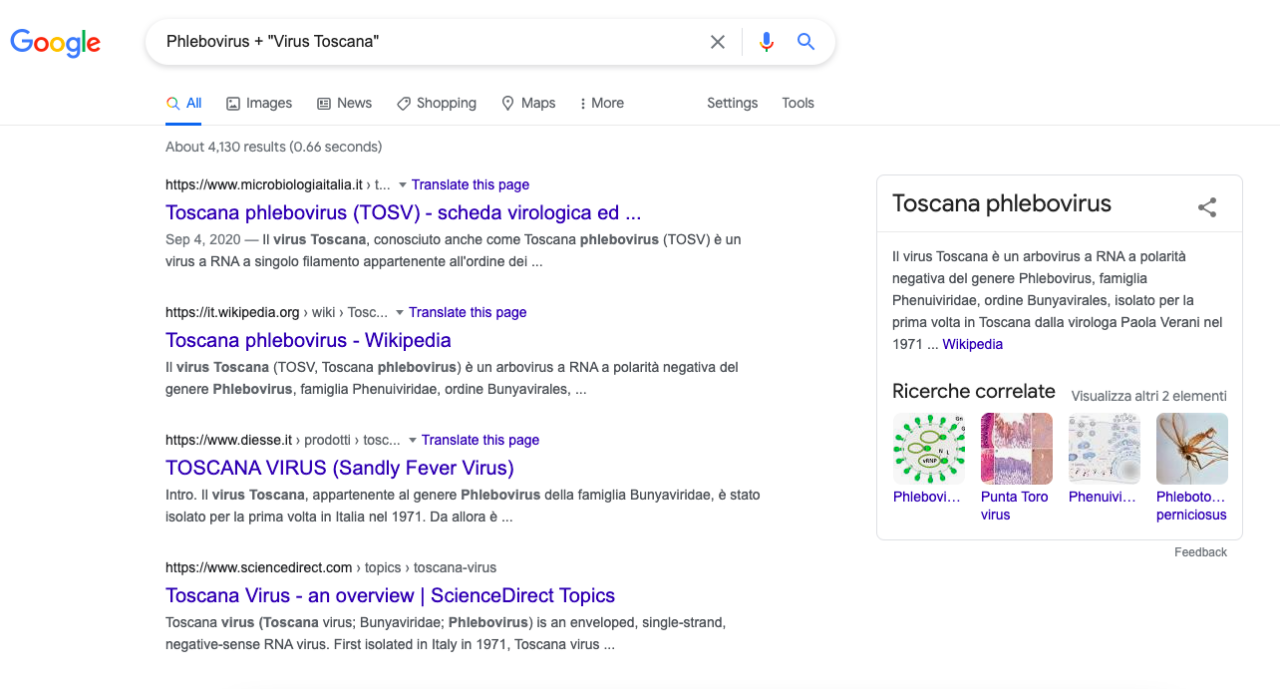Viewport: 1280px width, 689px height.
Task: Open the ScienceDirect Toscana Virus overview link
Action: [x=390, y=596]
